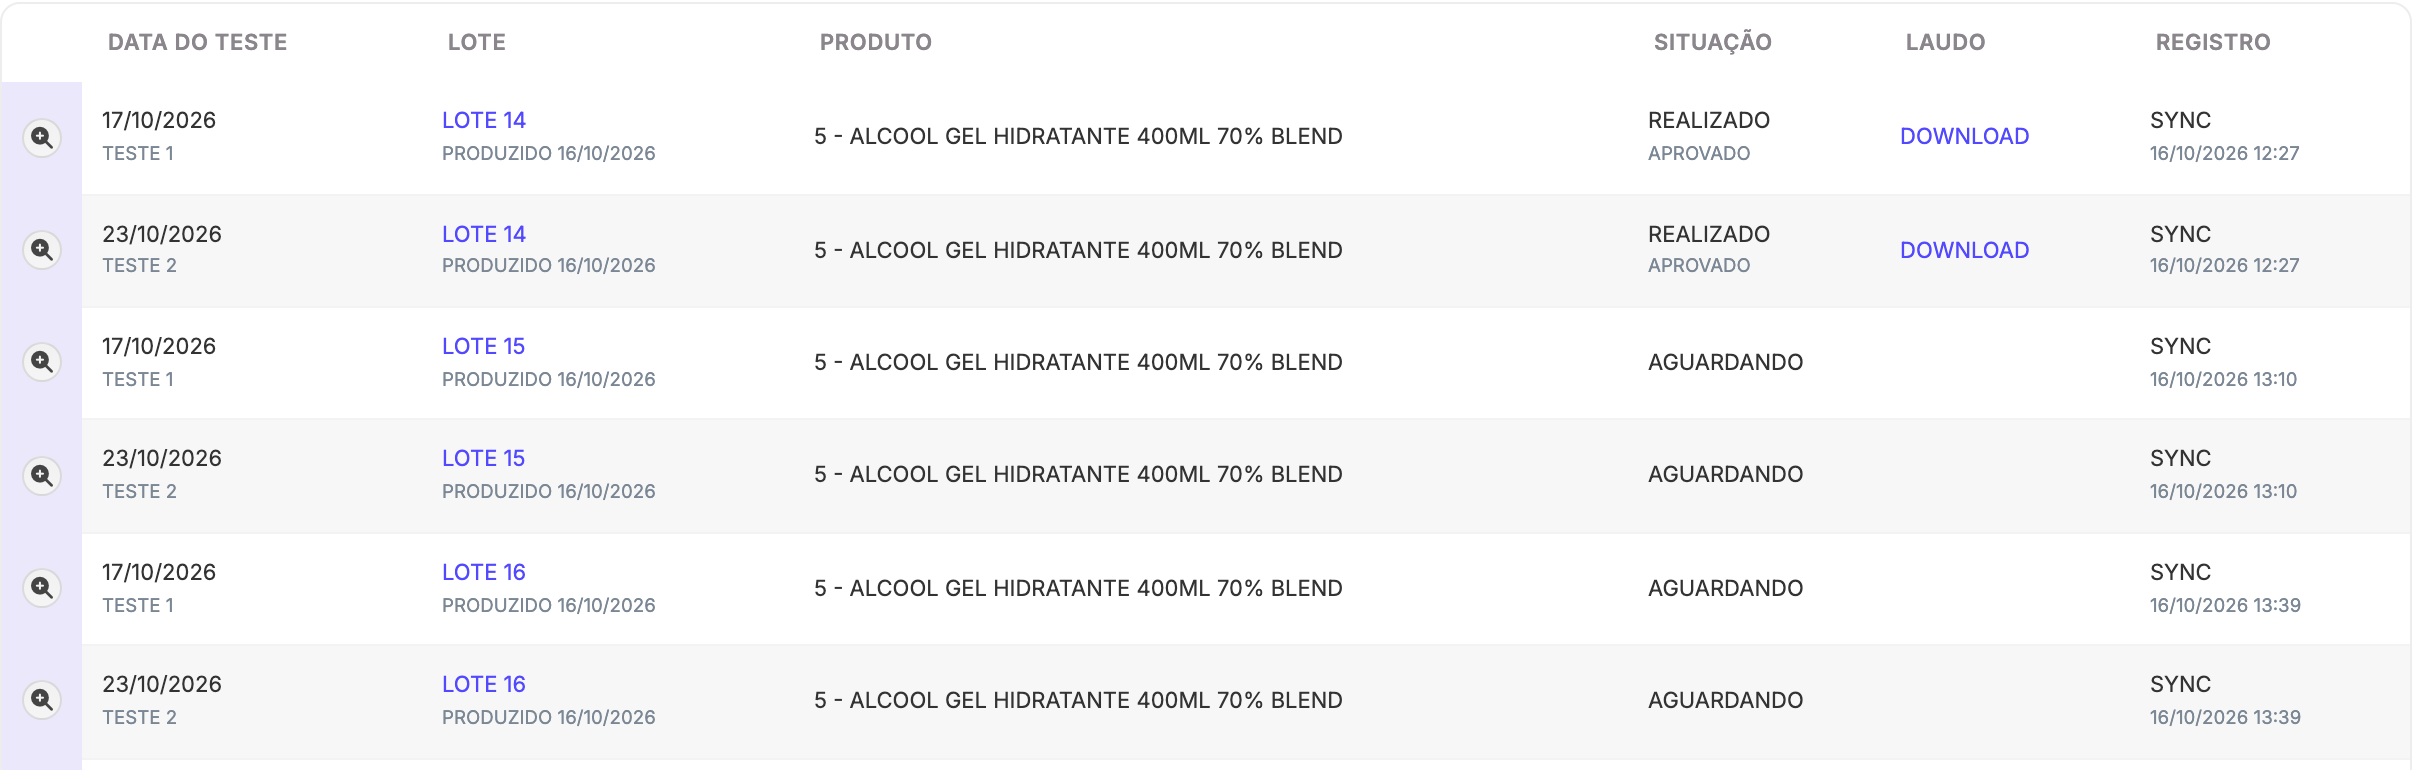This screenshot has height=770, width=2412.
Task: Open LOTE 14 link in TESTE 1 row
Action: [484, 120]
